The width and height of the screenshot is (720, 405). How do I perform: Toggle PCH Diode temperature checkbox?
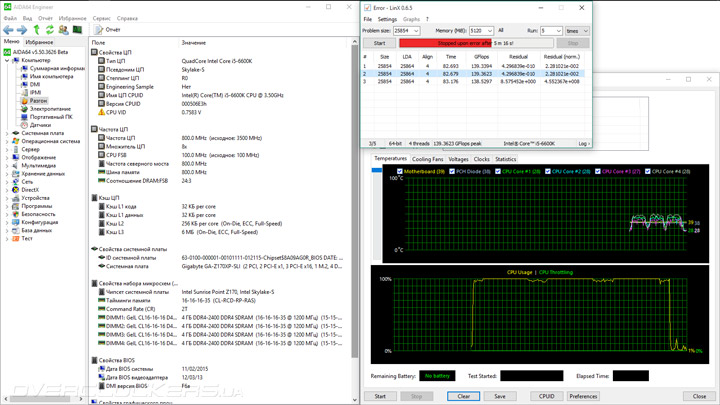tap(452, 171)
